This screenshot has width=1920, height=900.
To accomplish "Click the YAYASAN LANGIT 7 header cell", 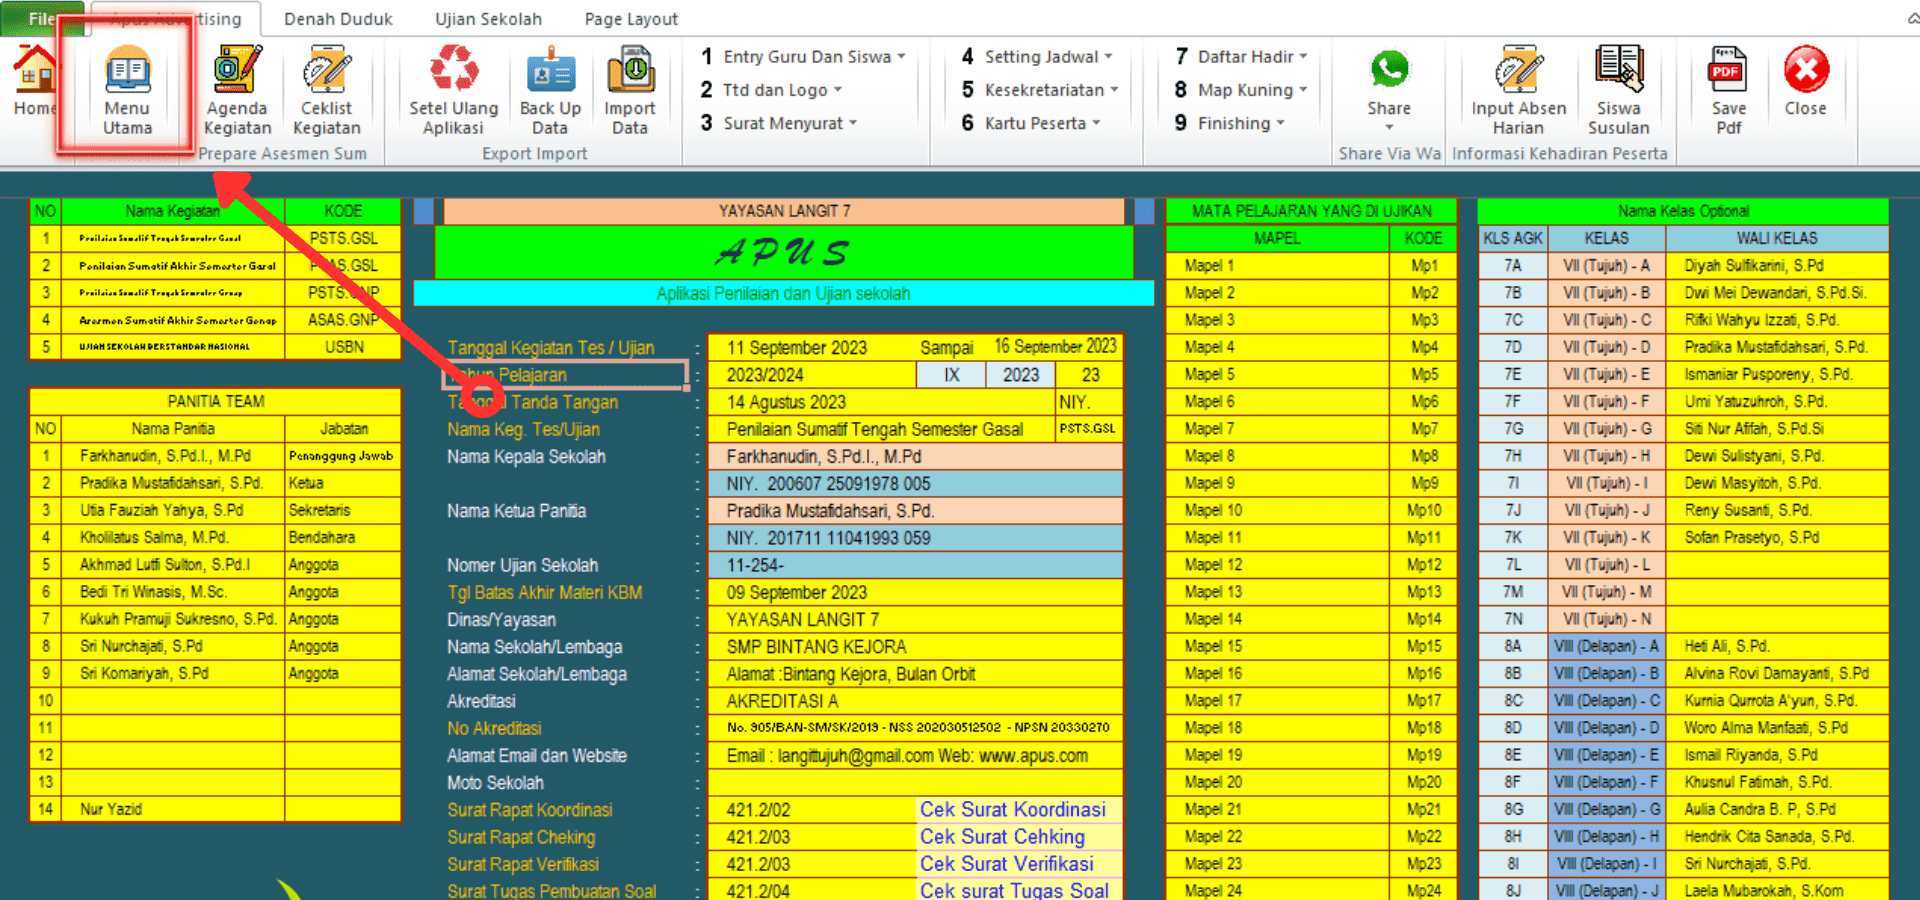I will [x=784, y=211].
